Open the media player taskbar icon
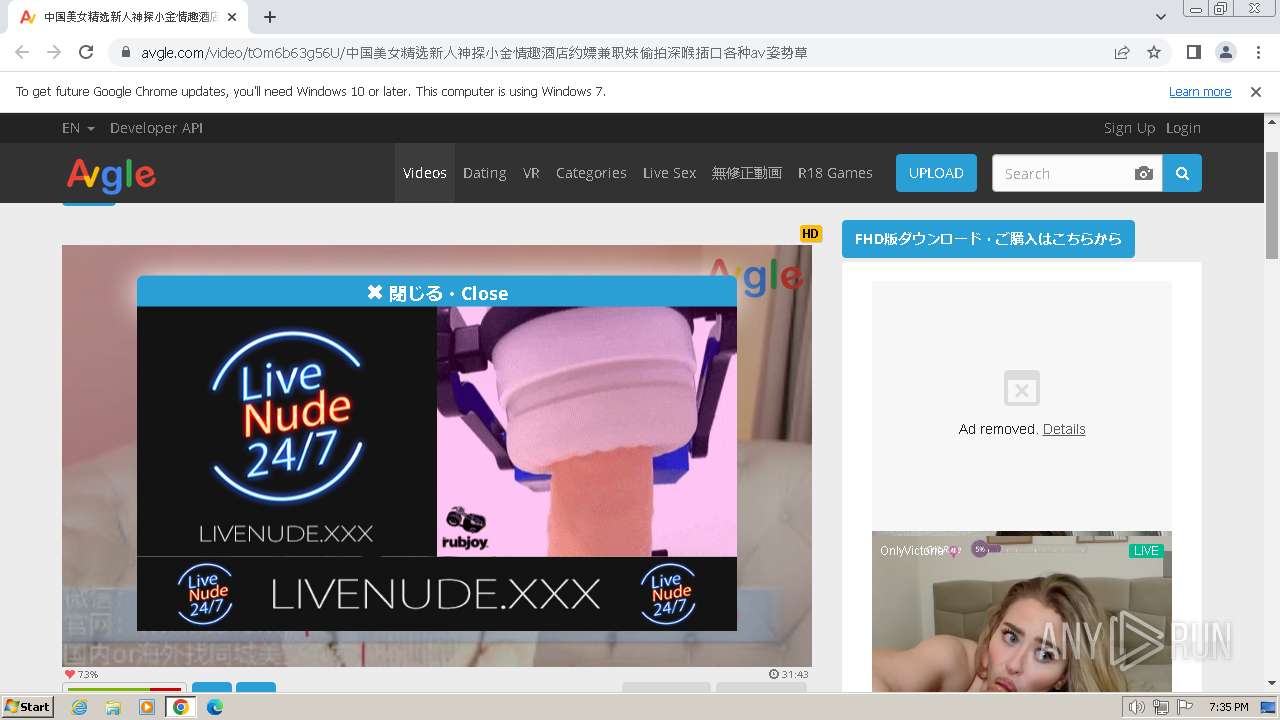This screenshot has height=720, width=1280. coord(147,707)
